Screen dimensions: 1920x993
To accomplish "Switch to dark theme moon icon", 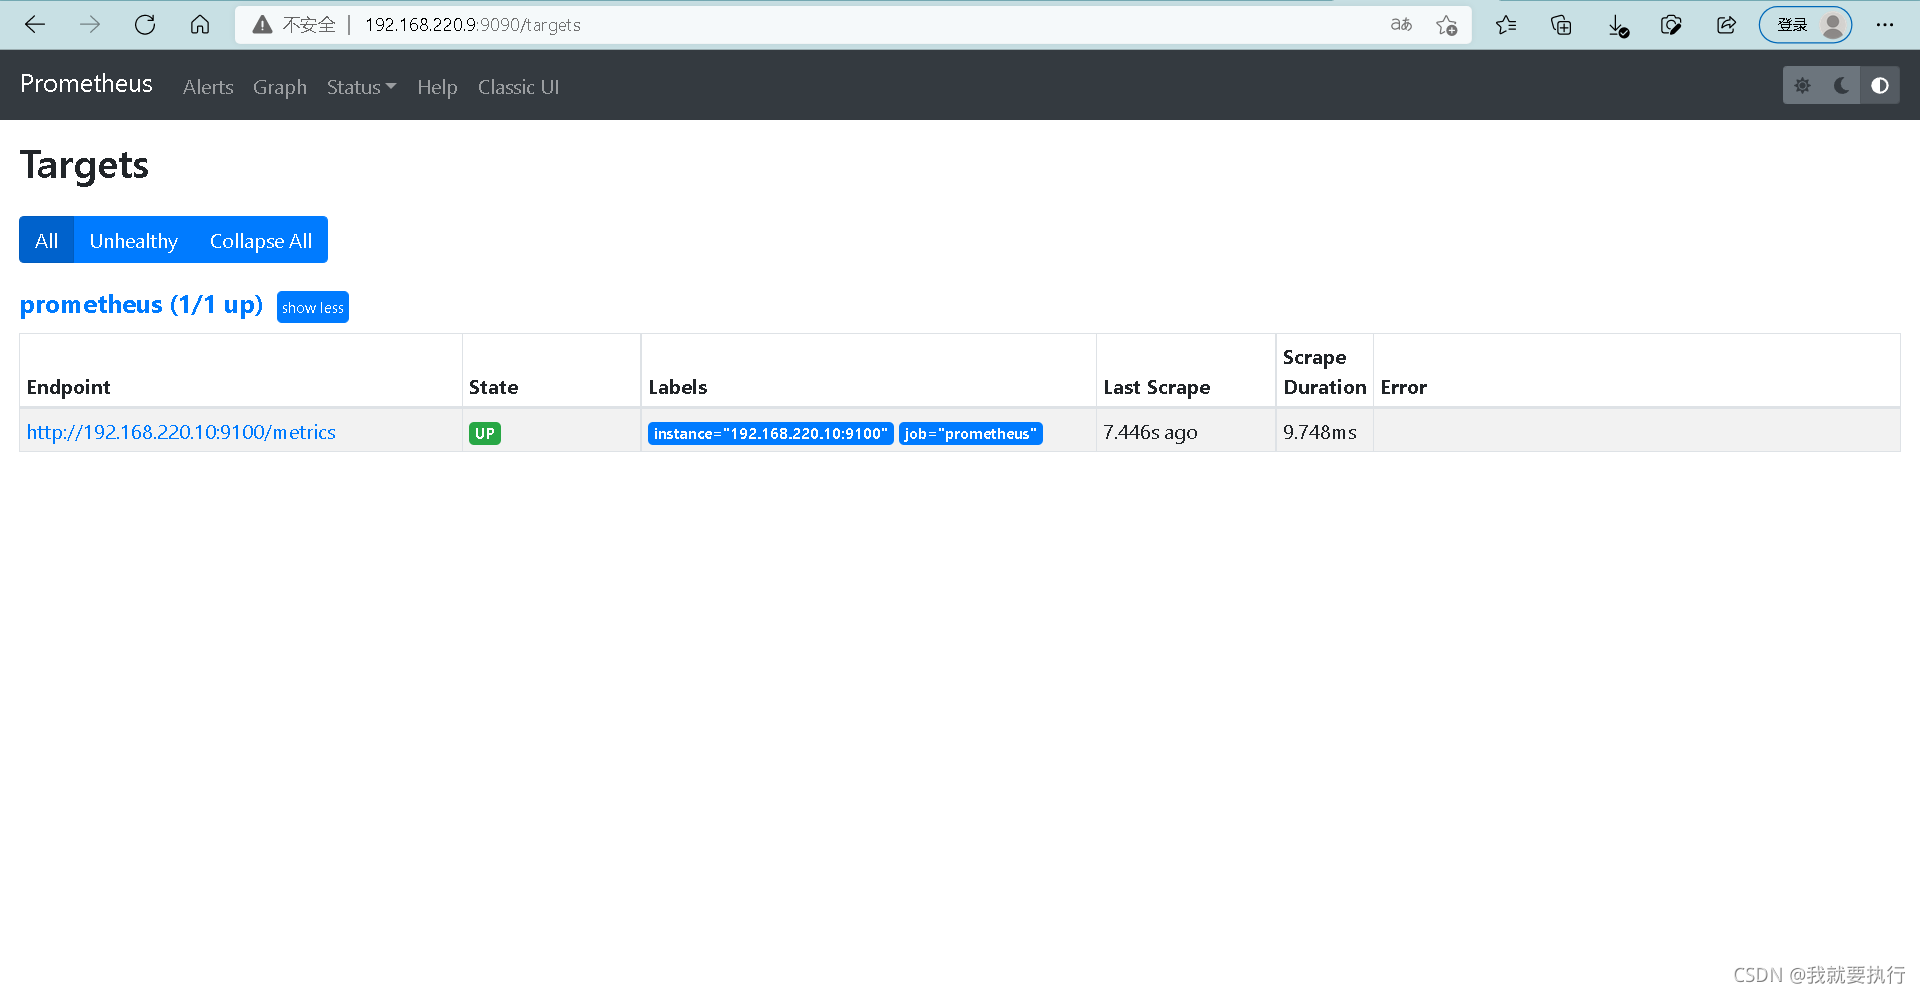I will pos(1841,85).
